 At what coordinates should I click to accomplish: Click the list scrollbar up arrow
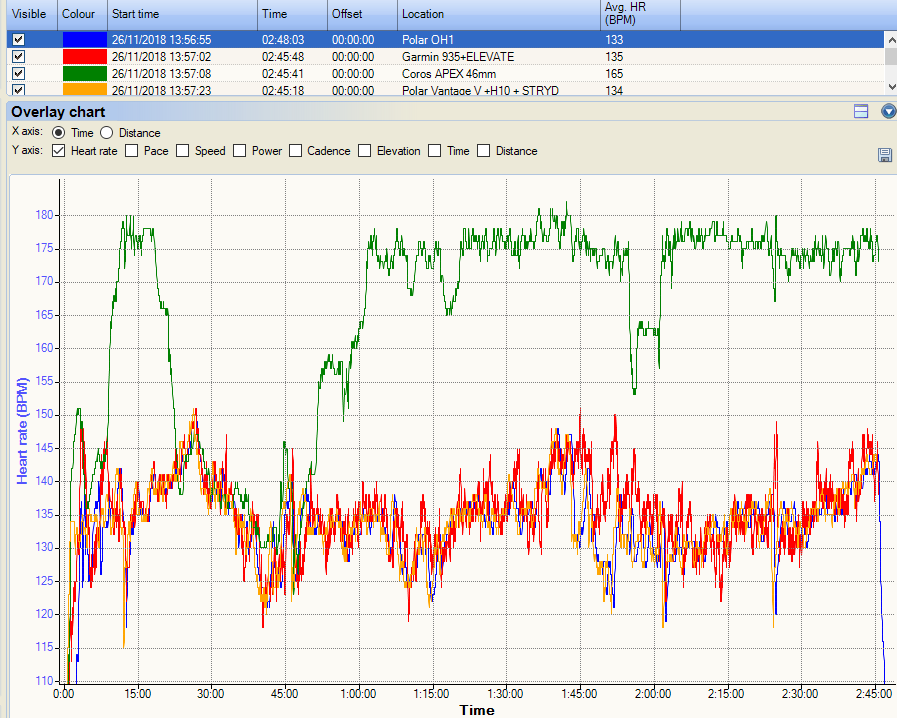891,40
